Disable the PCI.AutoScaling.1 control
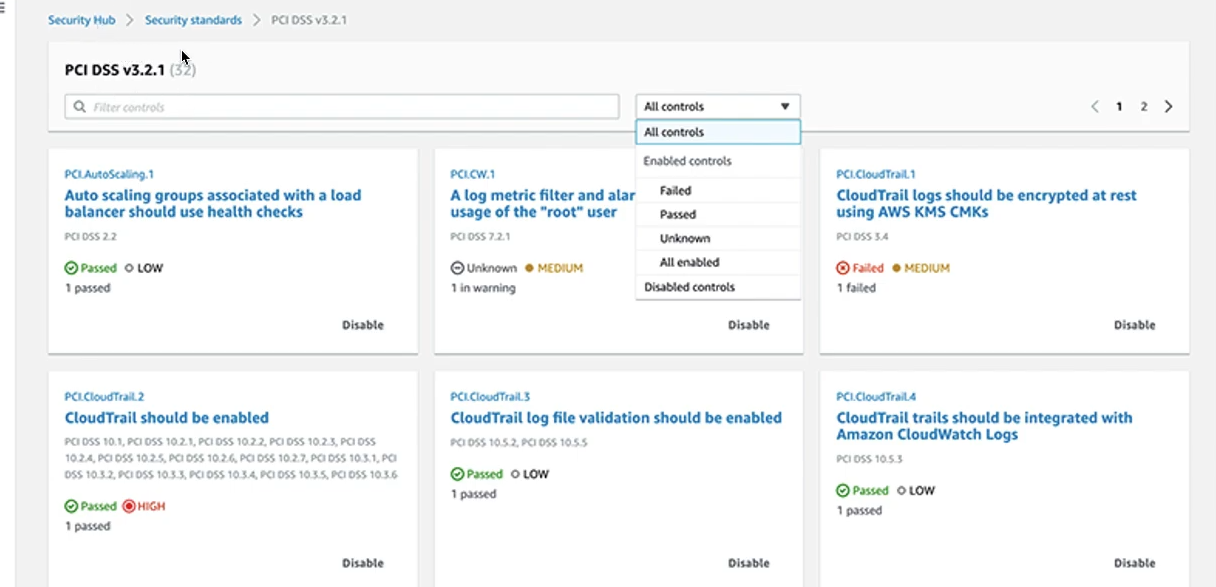The height and width of the screenshot is (587, 1216). pyautogui.click(x=362, y=325)
